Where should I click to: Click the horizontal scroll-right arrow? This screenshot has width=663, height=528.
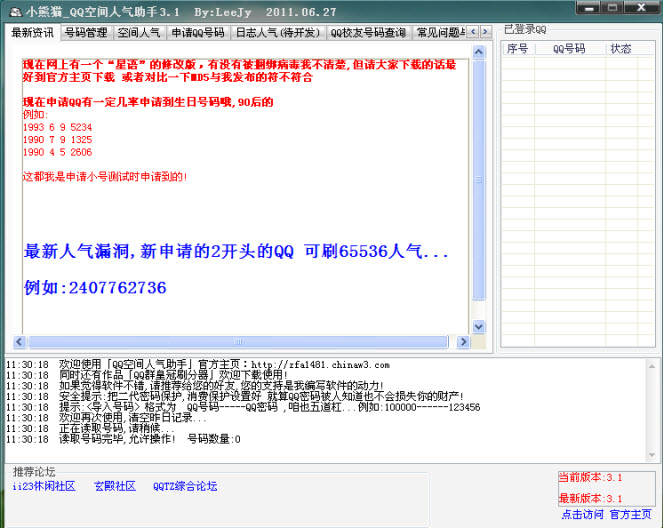[463, 342]
